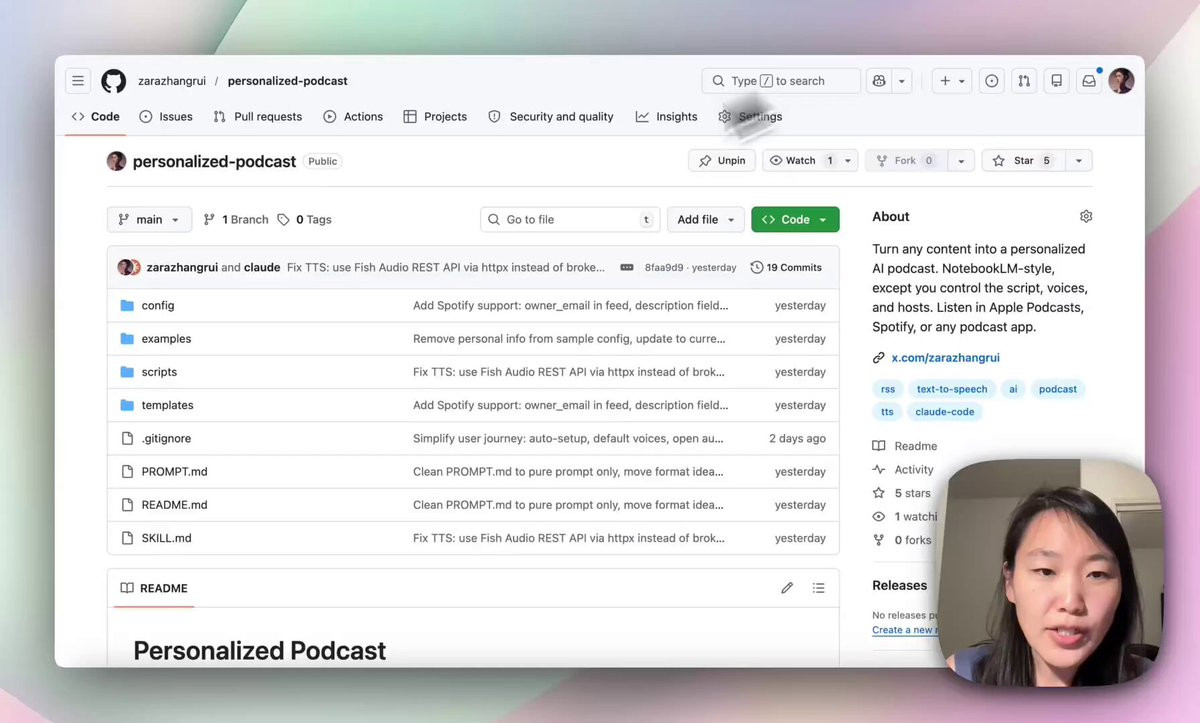Open the Activity link
The height and width of the screenshot is (723, 1200).
click(903, 470)
